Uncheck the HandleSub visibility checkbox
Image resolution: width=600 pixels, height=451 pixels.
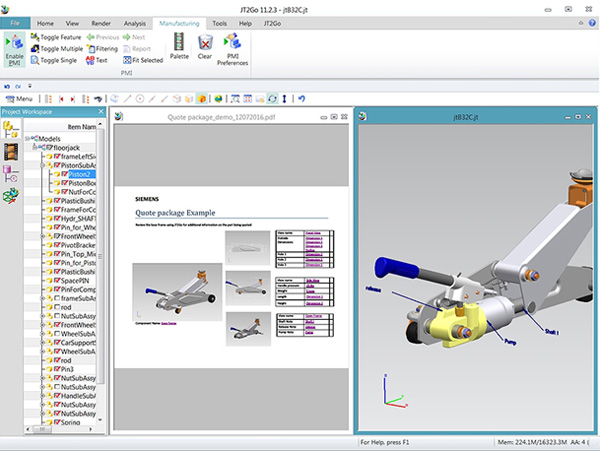click(57, 396)
